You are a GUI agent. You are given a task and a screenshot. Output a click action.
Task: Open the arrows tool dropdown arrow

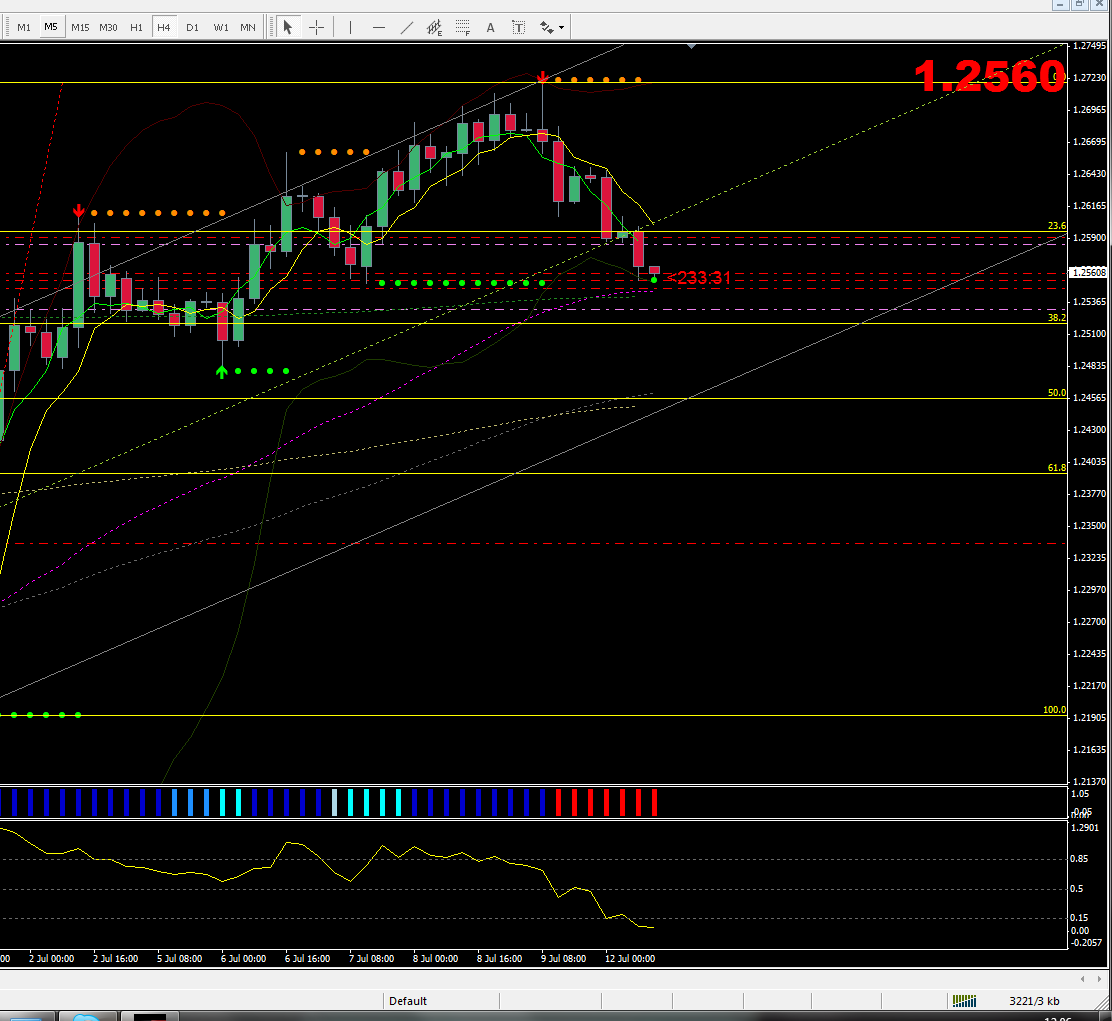tap(562, 28)
